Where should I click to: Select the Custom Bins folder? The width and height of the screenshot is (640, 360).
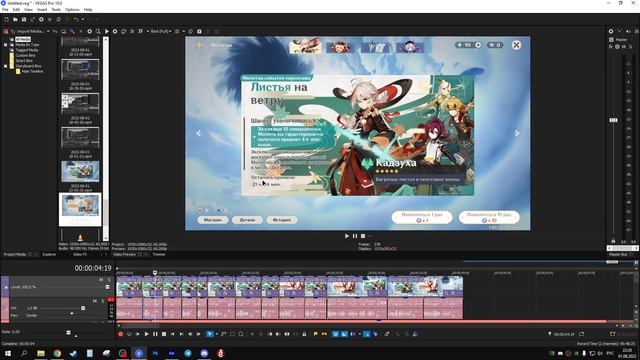25,55
